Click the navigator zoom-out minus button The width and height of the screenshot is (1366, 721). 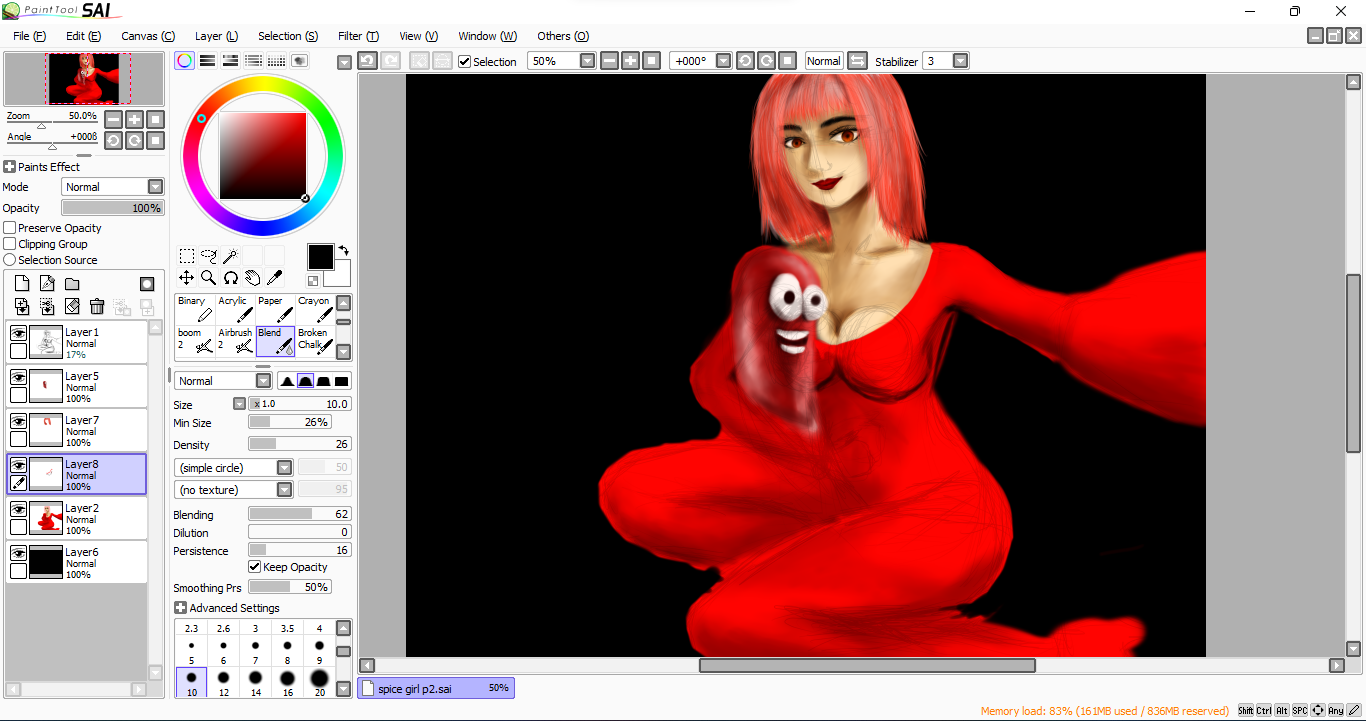pos(113,119)
